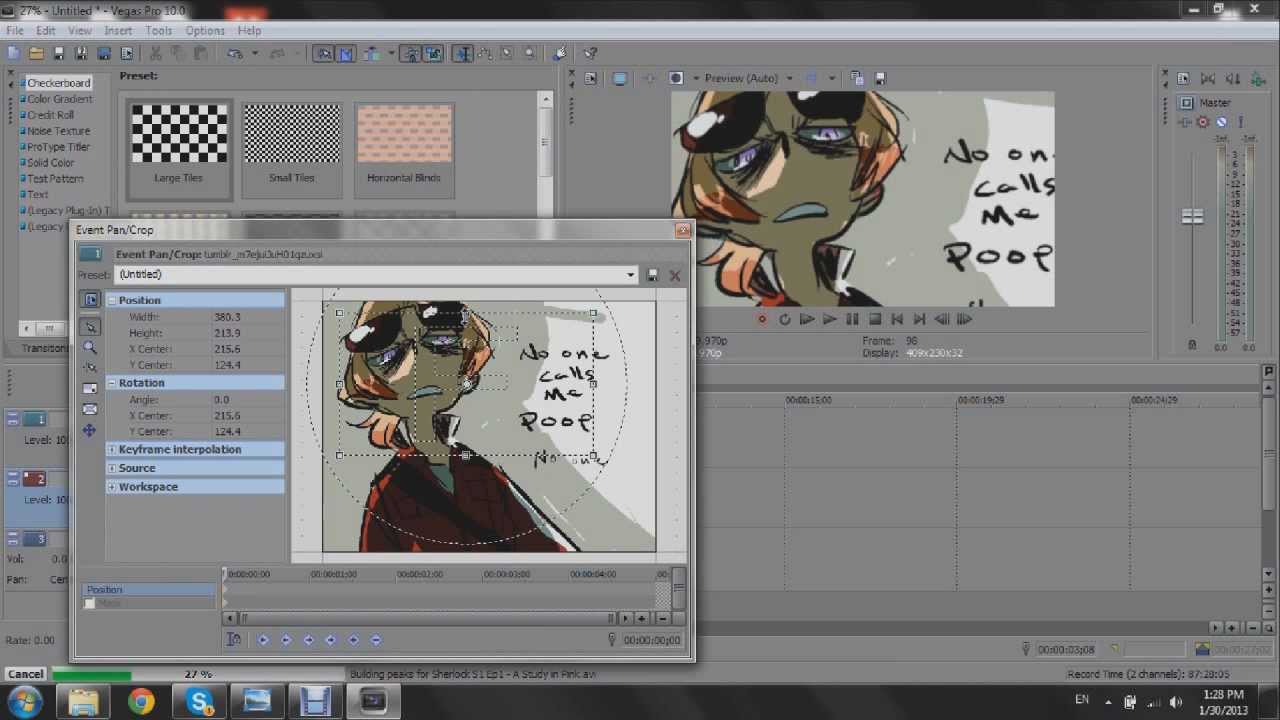Open the Options menu

click(x=205, y=31)
